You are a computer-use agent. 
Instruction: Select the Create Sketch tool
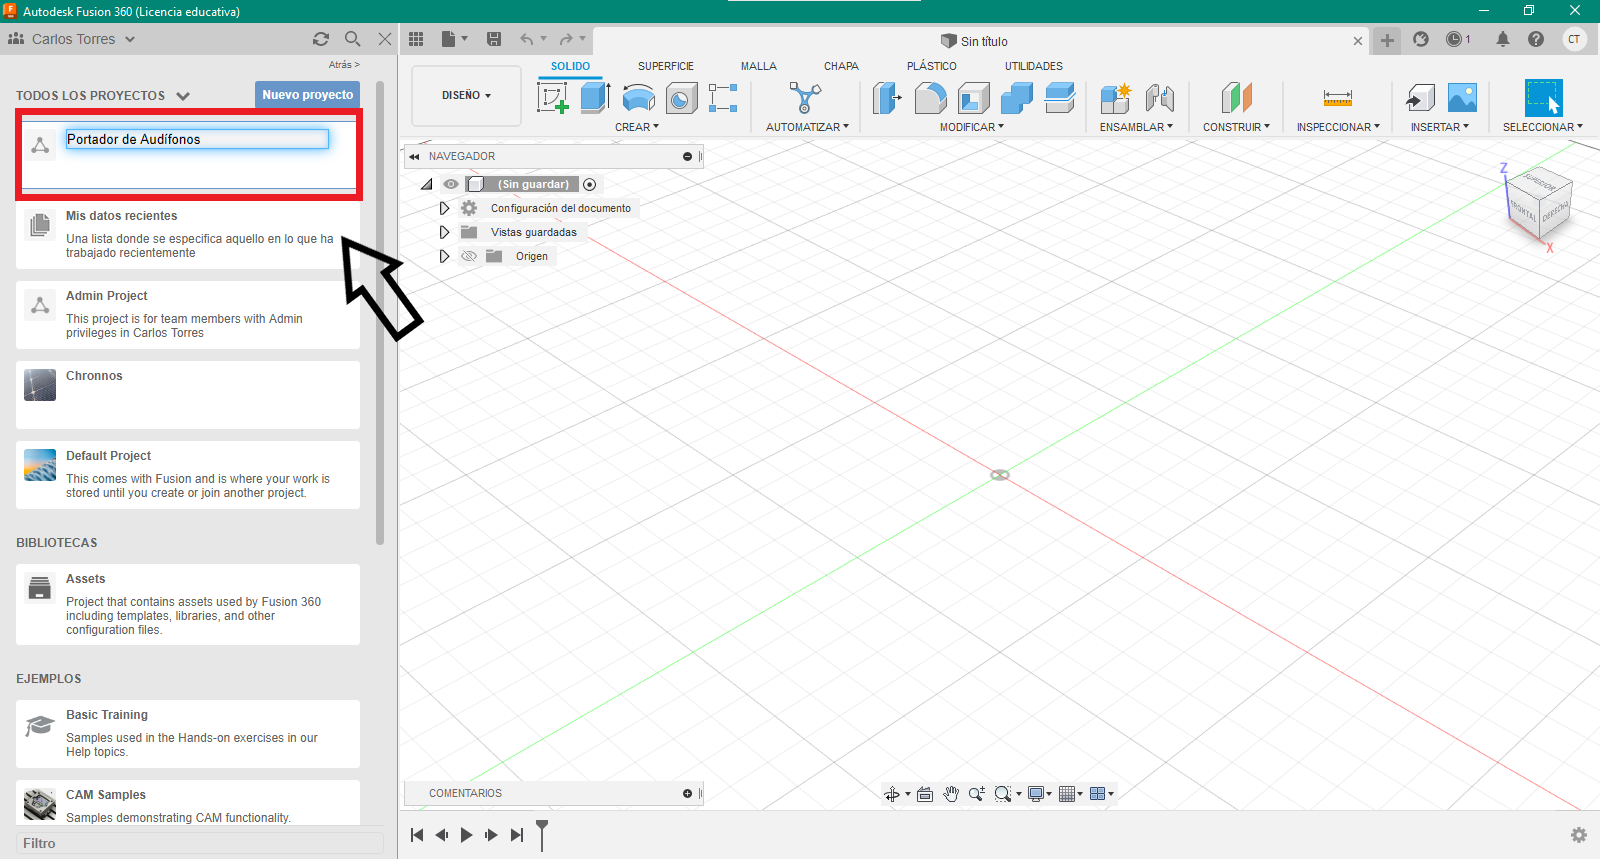pyautogui.click(x=553, y=98)
